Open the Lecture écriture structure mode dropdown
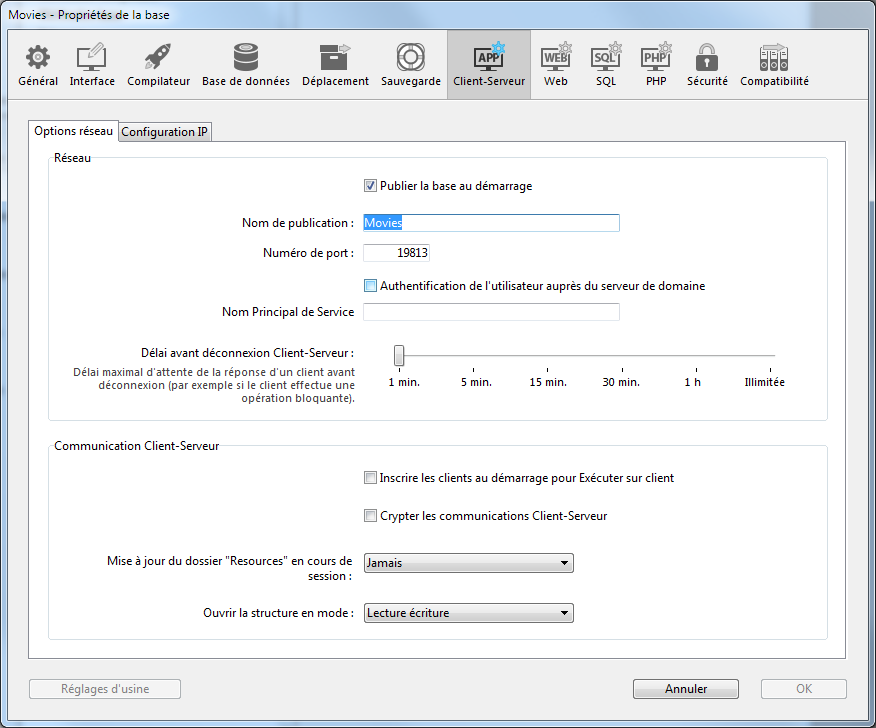The height and width of the screenshot is (728, 876). click(468, 613)
